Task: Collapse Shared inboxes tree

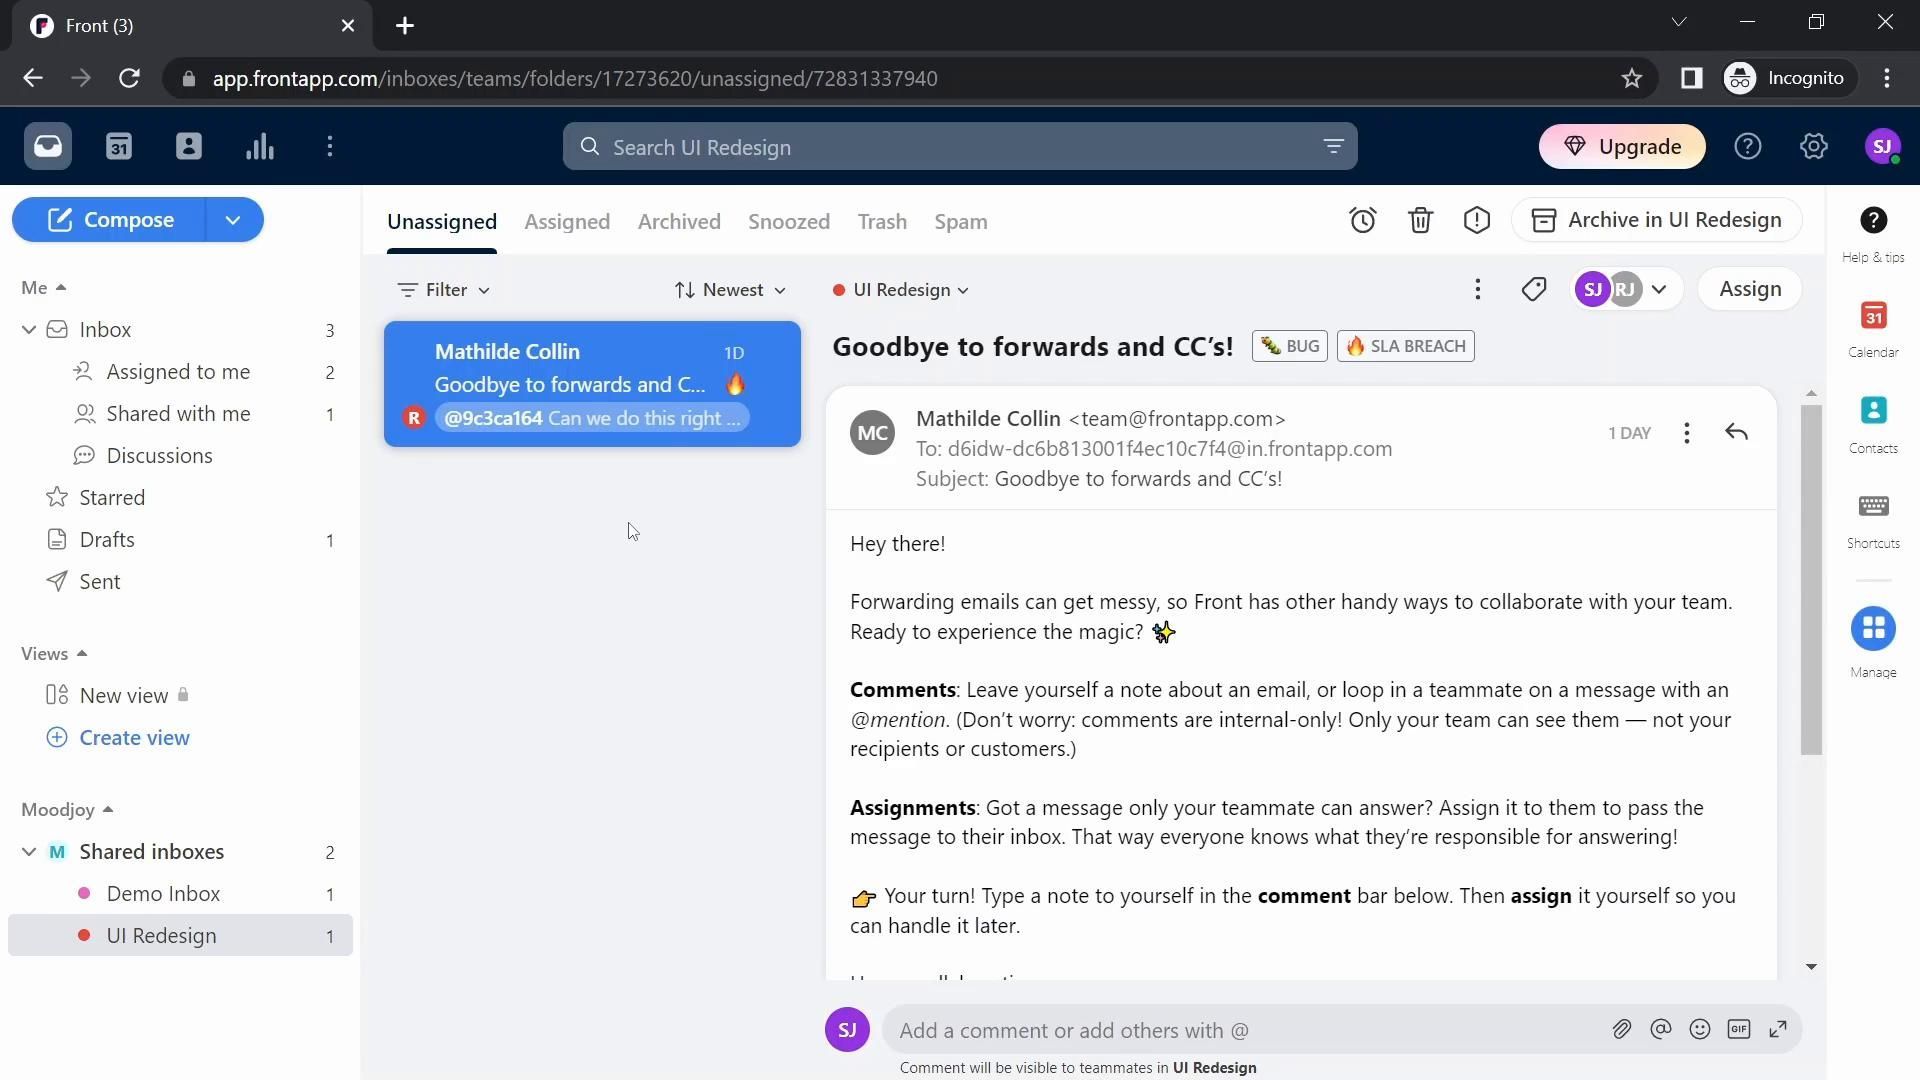Action: (x=29, y=852)
